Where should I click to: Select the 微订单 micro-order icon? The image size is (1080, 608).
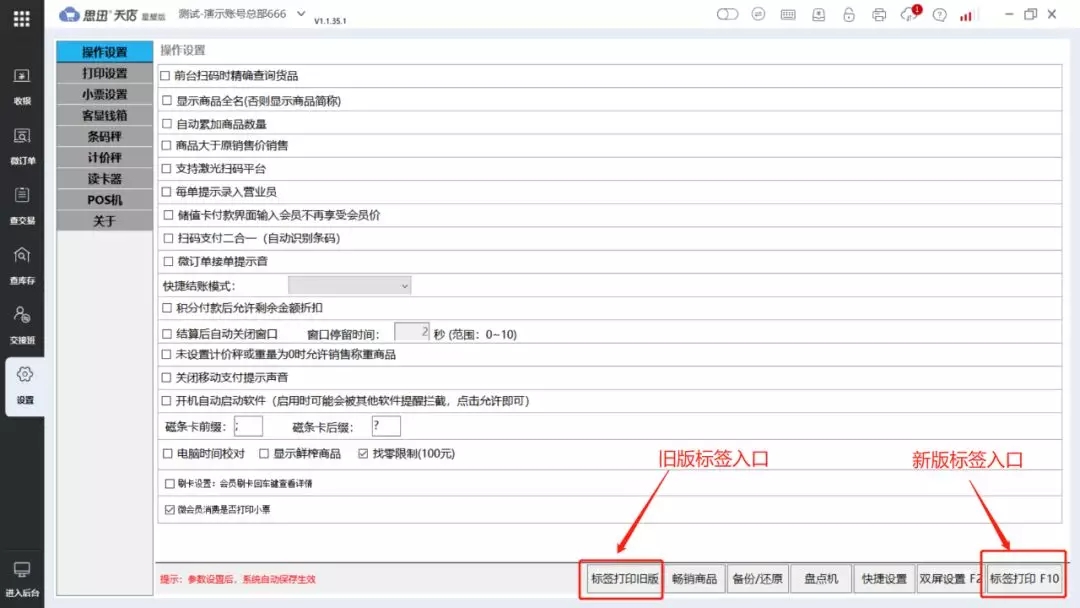click(x=23, y=147)
